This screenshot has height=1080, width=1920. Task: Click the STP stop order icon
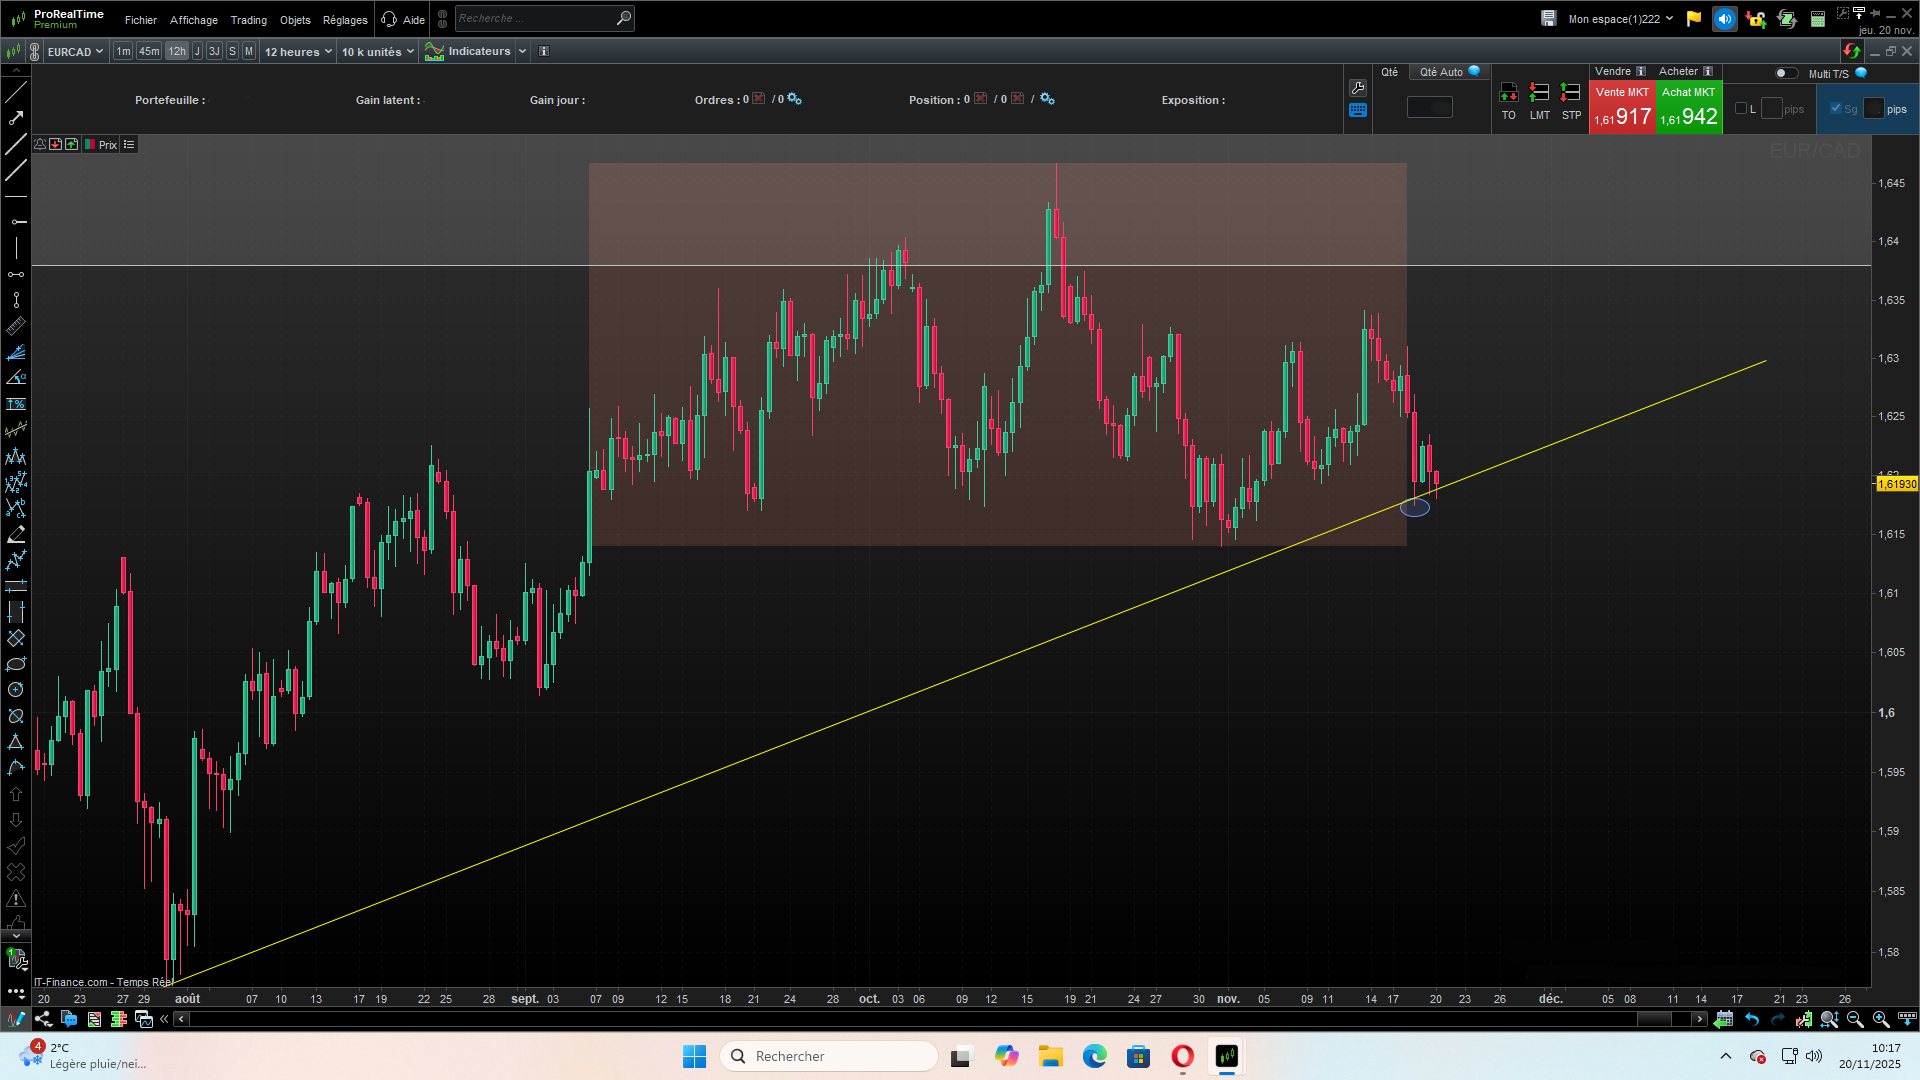[1571, 93]
